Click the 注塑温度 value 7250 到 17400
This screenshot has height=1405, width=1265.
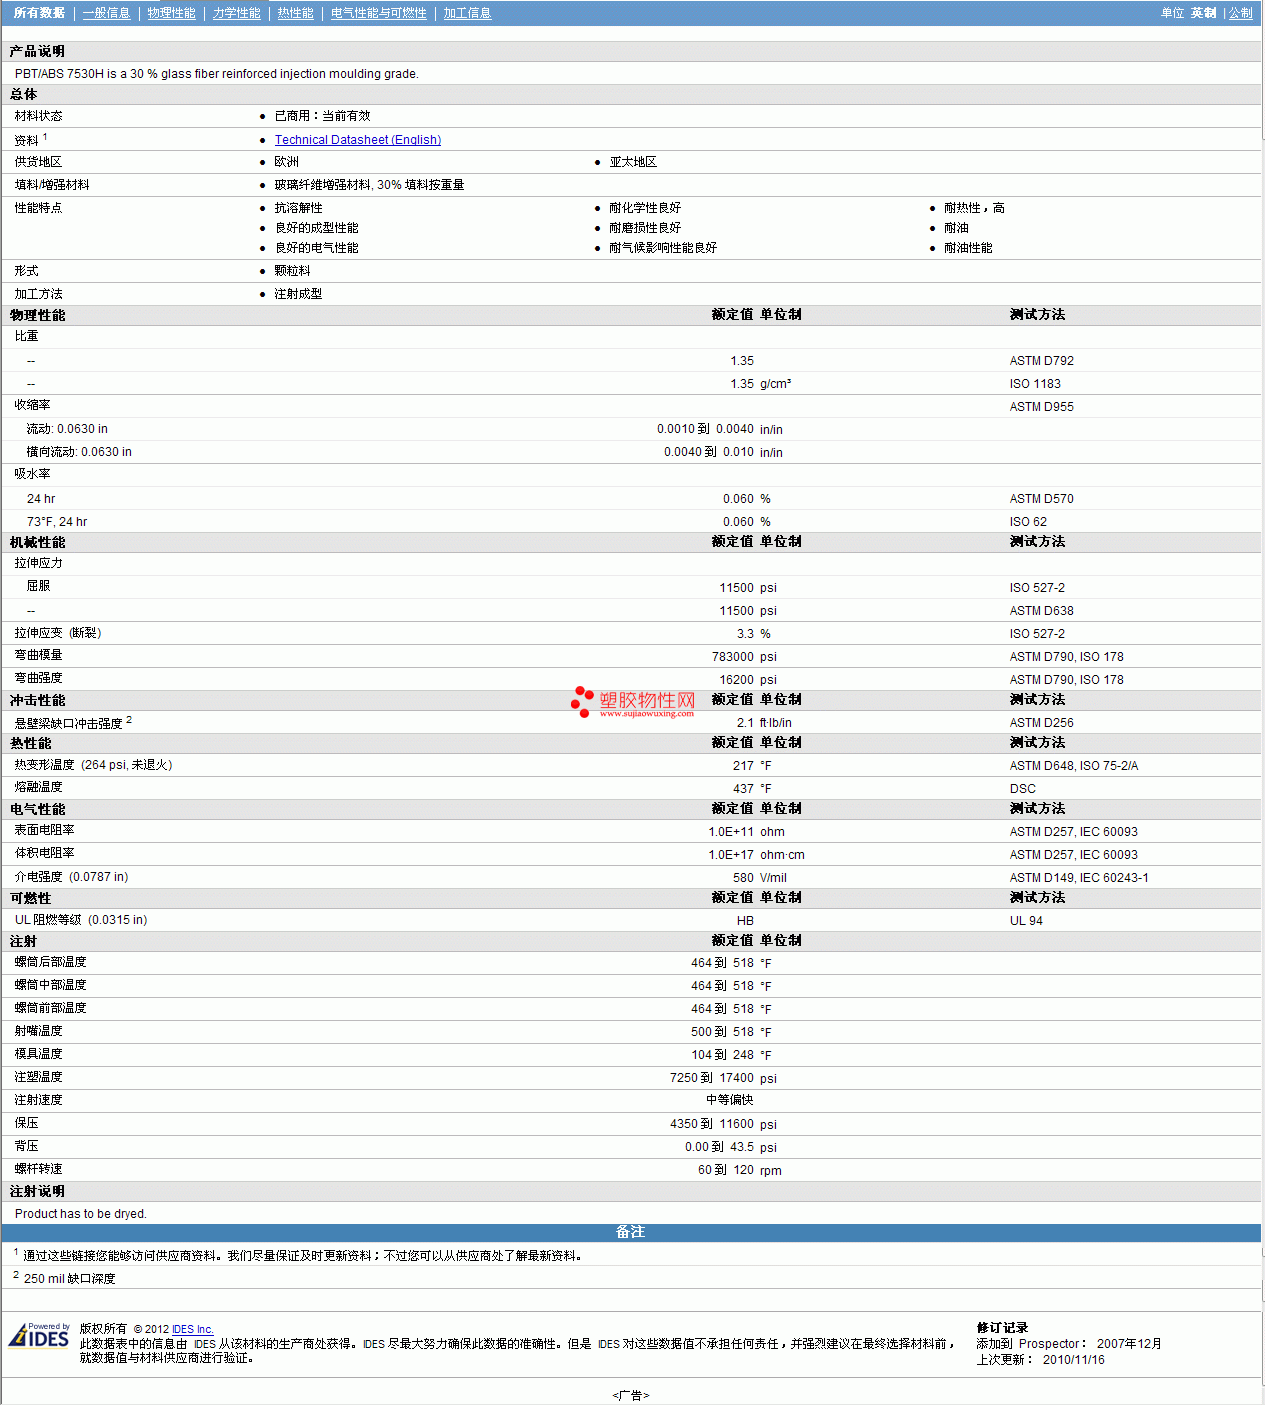(712, 1078)
